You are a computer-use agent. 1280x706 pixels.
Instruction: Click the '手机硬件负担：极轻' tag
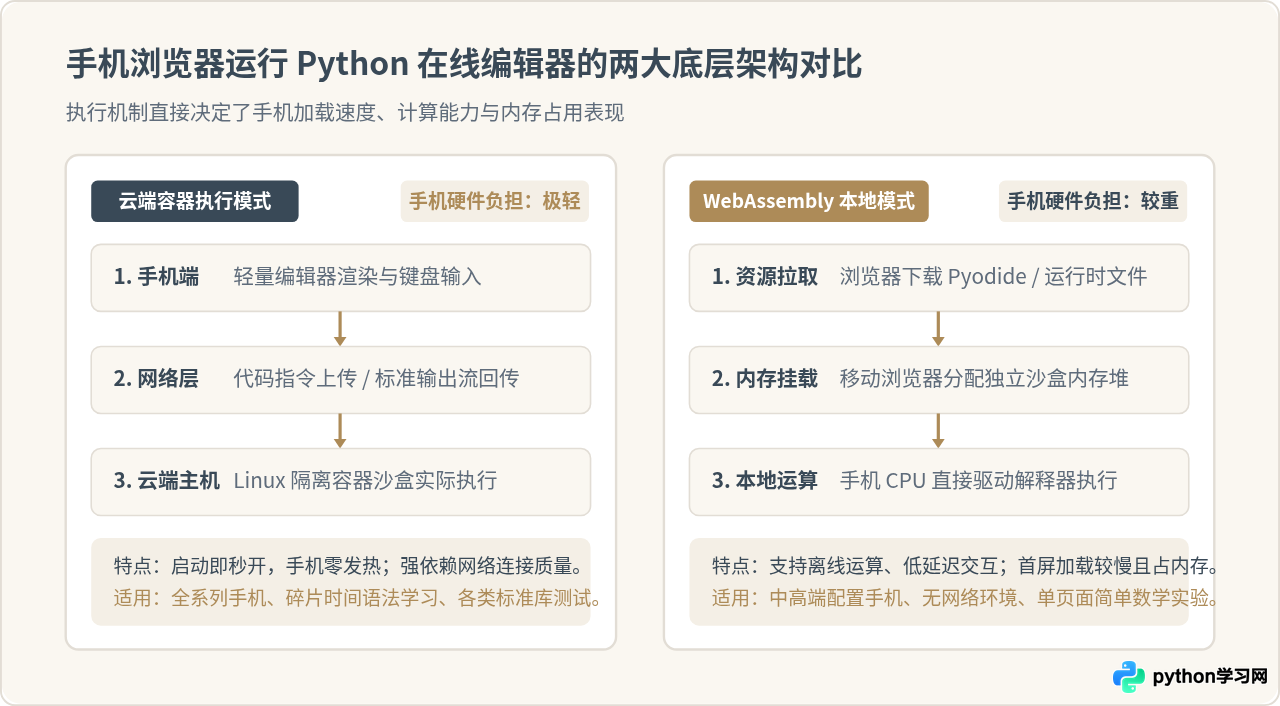pos(495,201)
